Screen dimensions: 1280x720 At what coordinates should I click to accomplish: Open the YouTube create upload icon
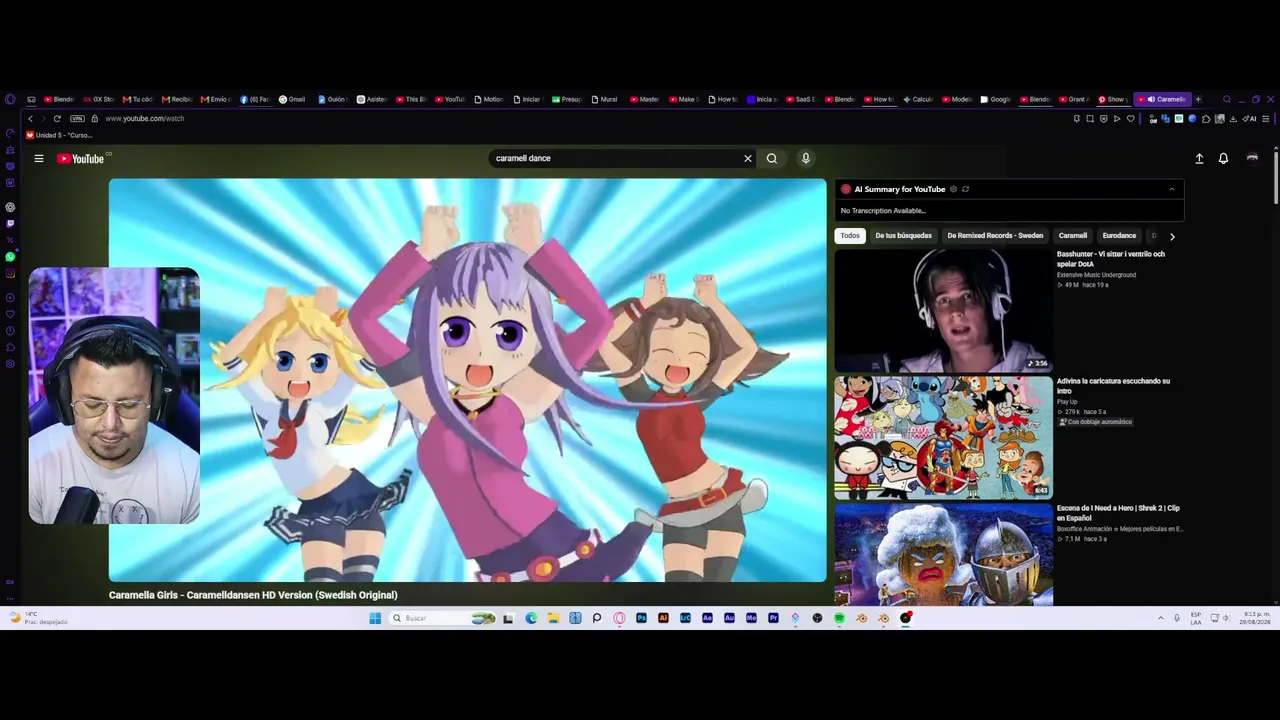tap(1199, 158)
